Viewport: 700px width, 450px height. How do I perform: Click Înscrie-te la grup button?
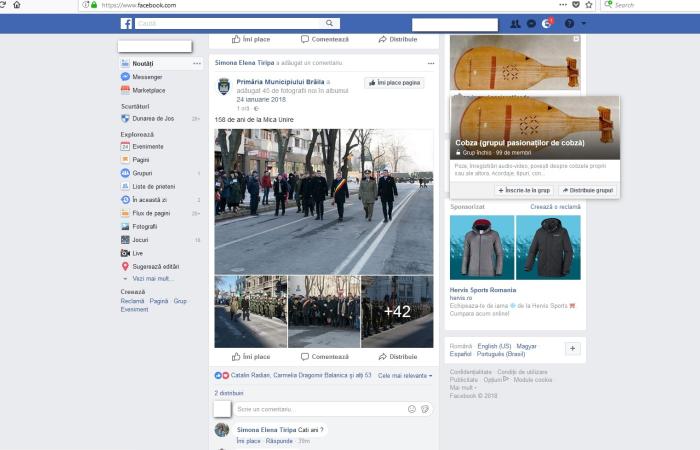coord(525,189)
